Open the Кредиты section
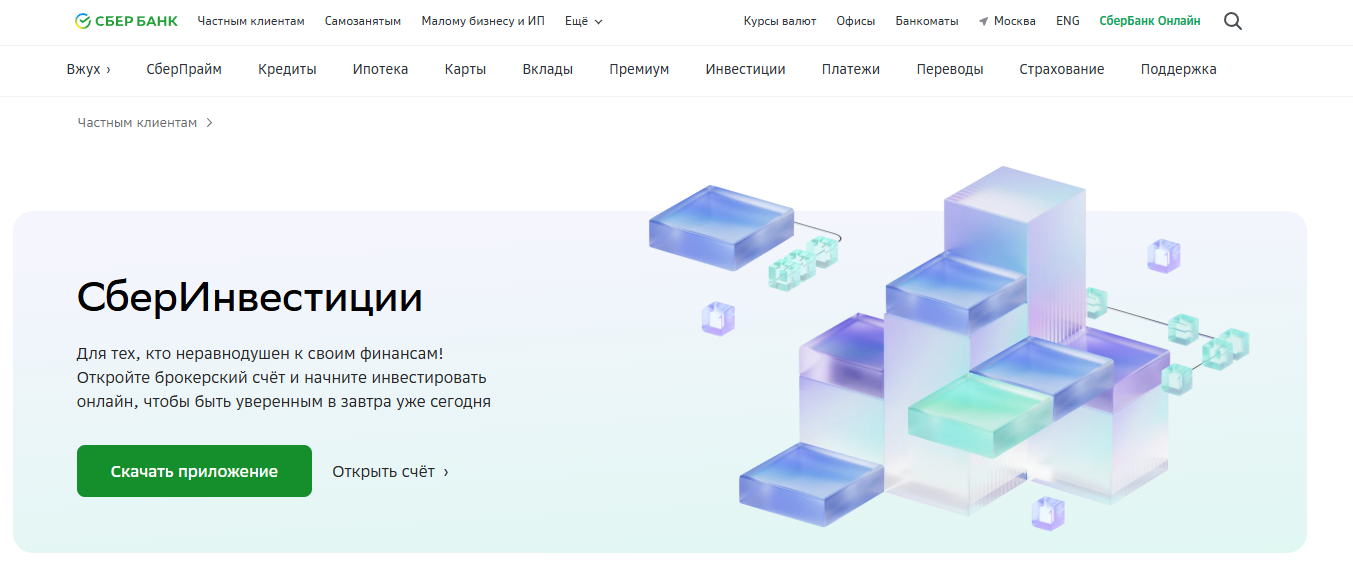The height and width of the screenshot is (577, 1353). (287, 70)
